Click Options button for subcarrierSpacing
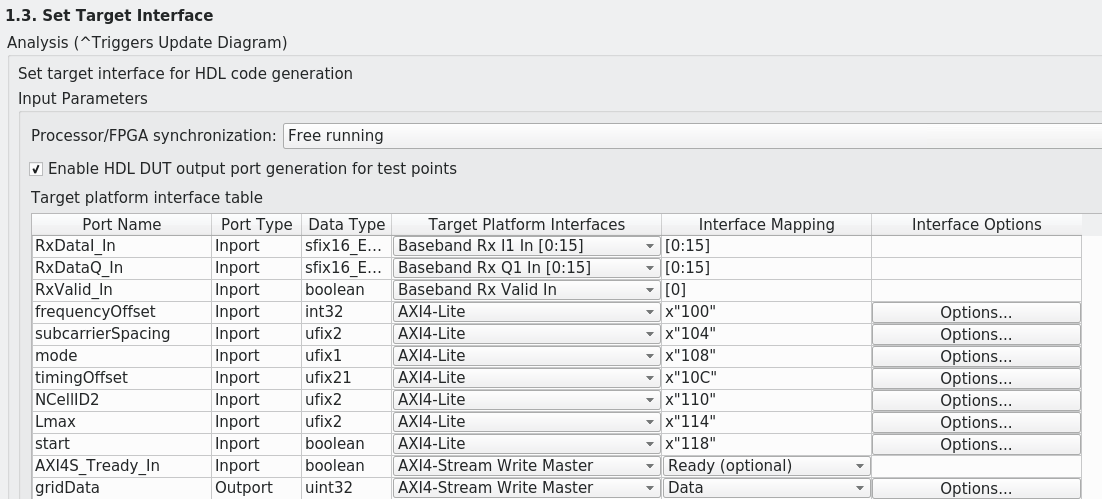Viewport: 1102px width, 499px height. click(975, 334)
